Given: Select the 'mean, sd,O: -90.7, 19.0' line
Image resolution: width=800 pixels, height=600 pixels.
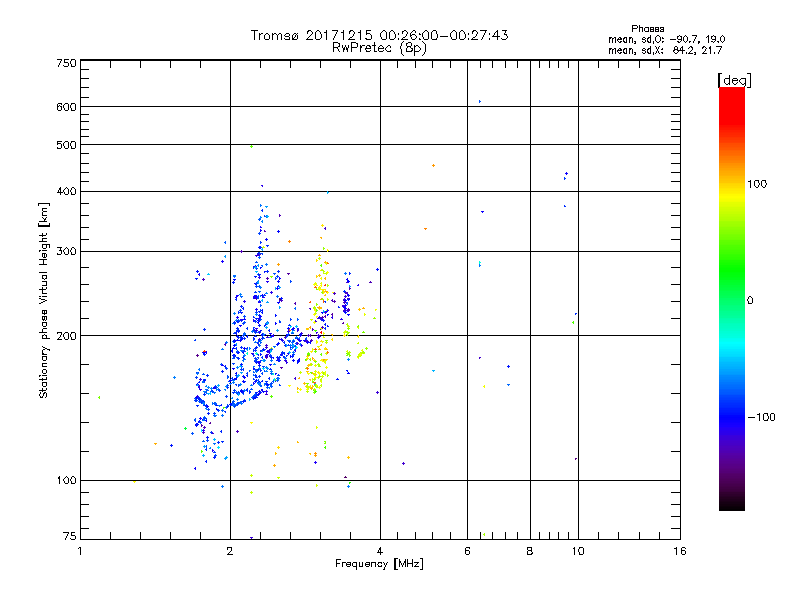Looking at the screenshot, I should [x=666, y=40].
